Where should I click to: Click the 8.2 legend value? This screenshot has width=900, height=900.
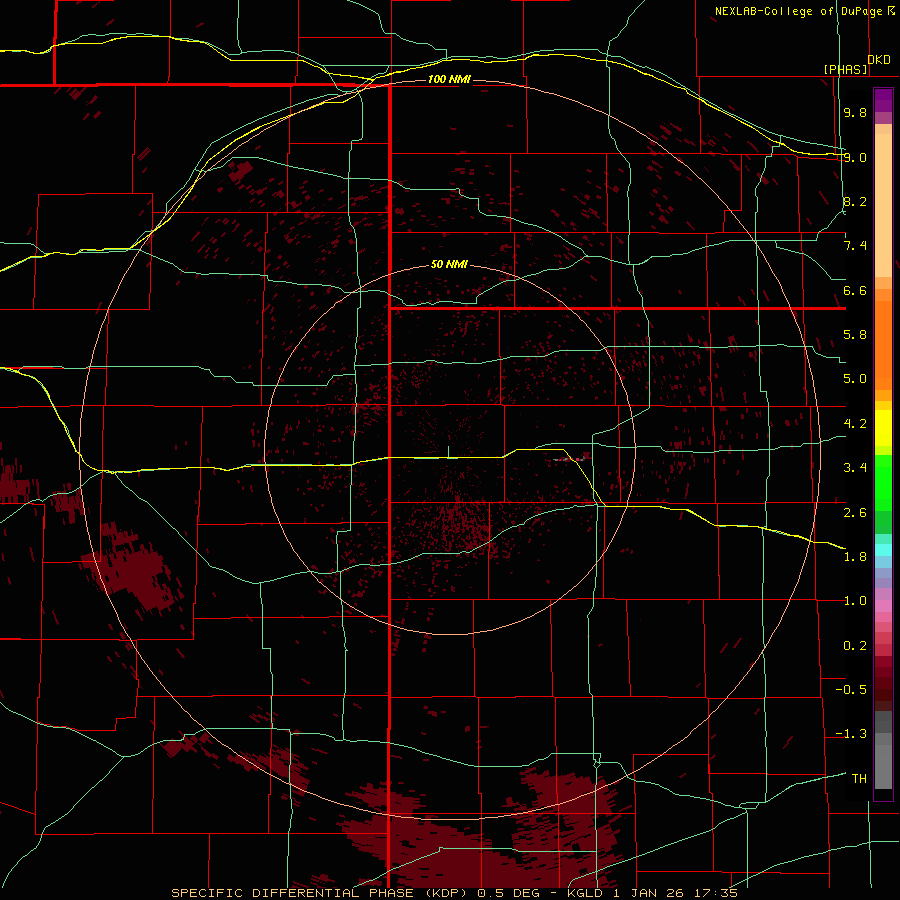pos(855,201)
